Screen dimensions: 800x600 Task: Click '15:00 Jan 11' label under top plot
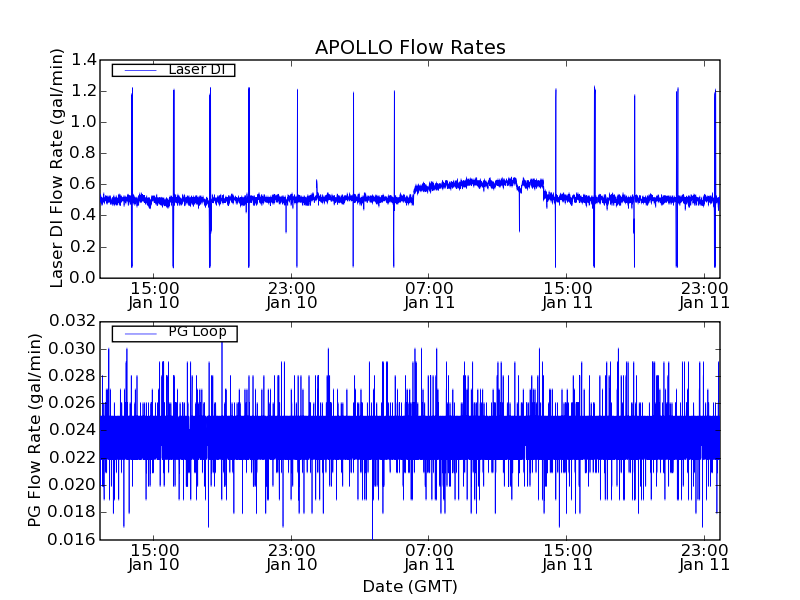(x=567, y=295)
